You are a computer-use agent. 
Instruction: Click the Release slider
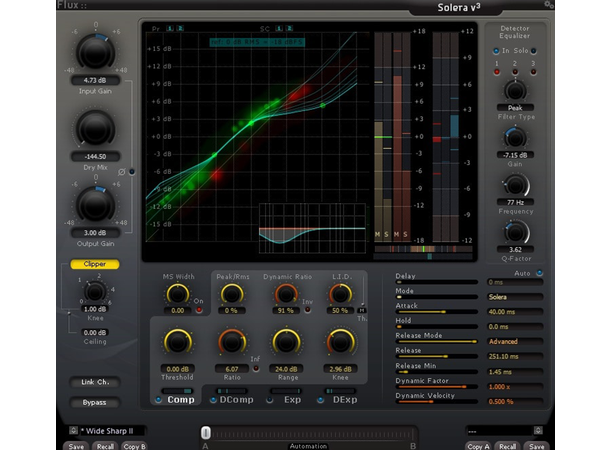click(436, 356)
